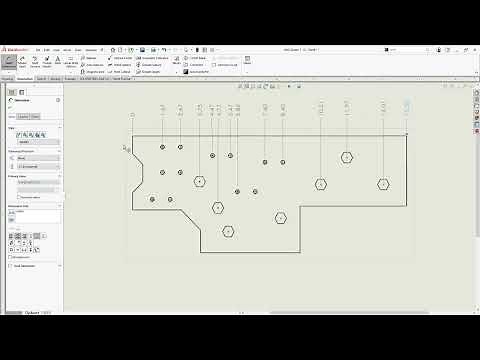Collapse the Style section
This screenshot has width=480, height=360.
59,128
